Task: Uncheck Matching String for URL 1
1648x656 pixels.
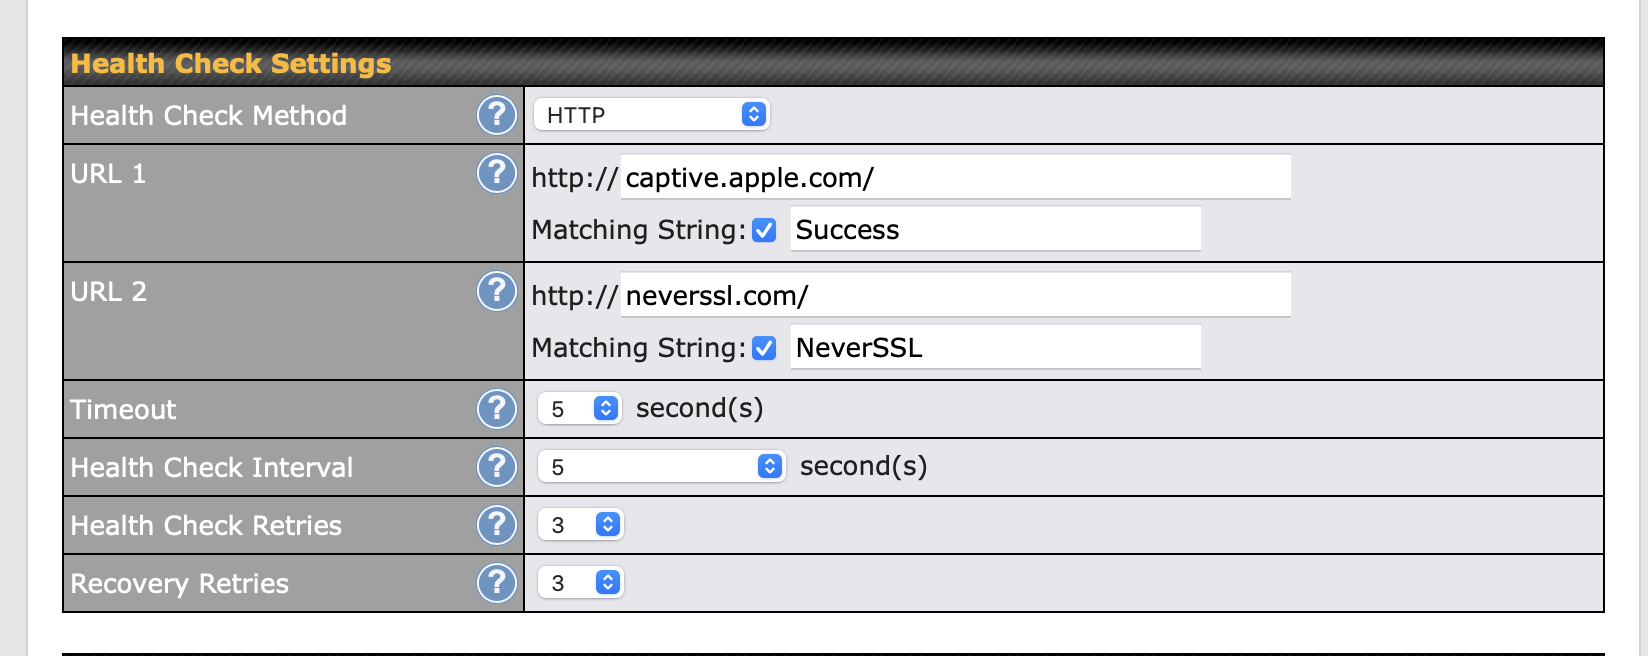Action: click(764, 231)
